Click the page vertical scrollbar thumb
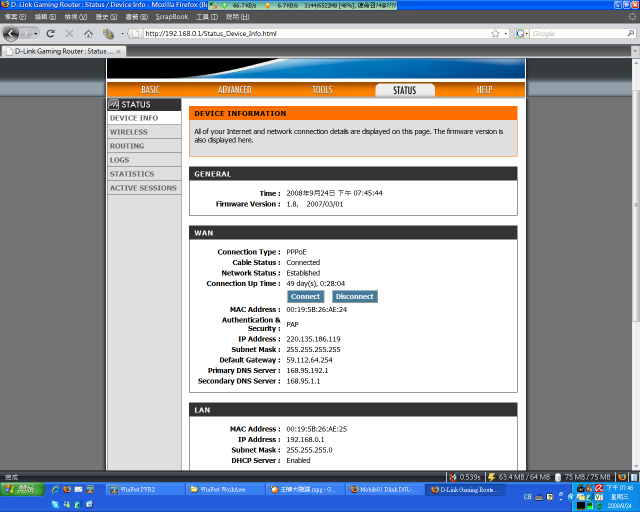 point(636,204)
